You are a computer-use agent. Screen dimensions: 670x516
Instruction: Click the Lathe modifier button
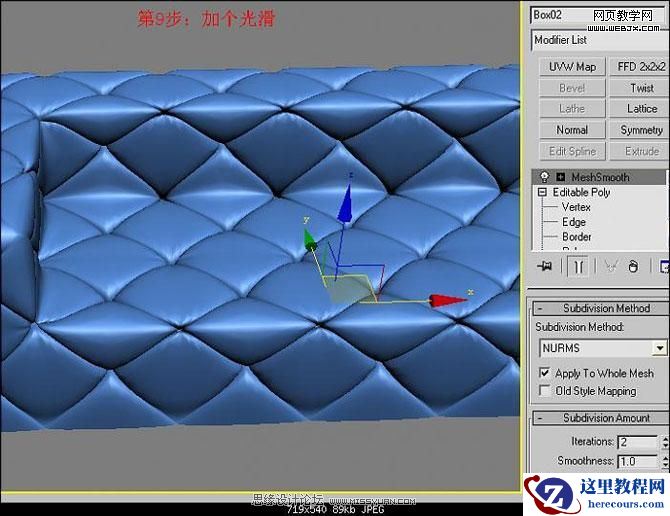tap(572, 108)
